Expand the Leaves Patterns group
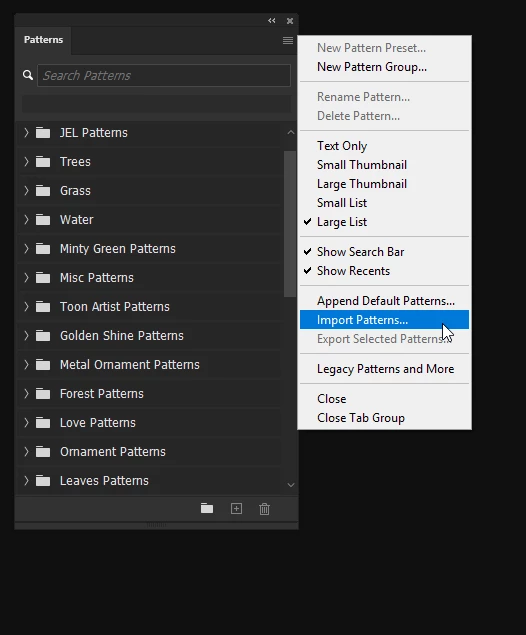Viewport: 526px width, 635px height. coord(26,481)
